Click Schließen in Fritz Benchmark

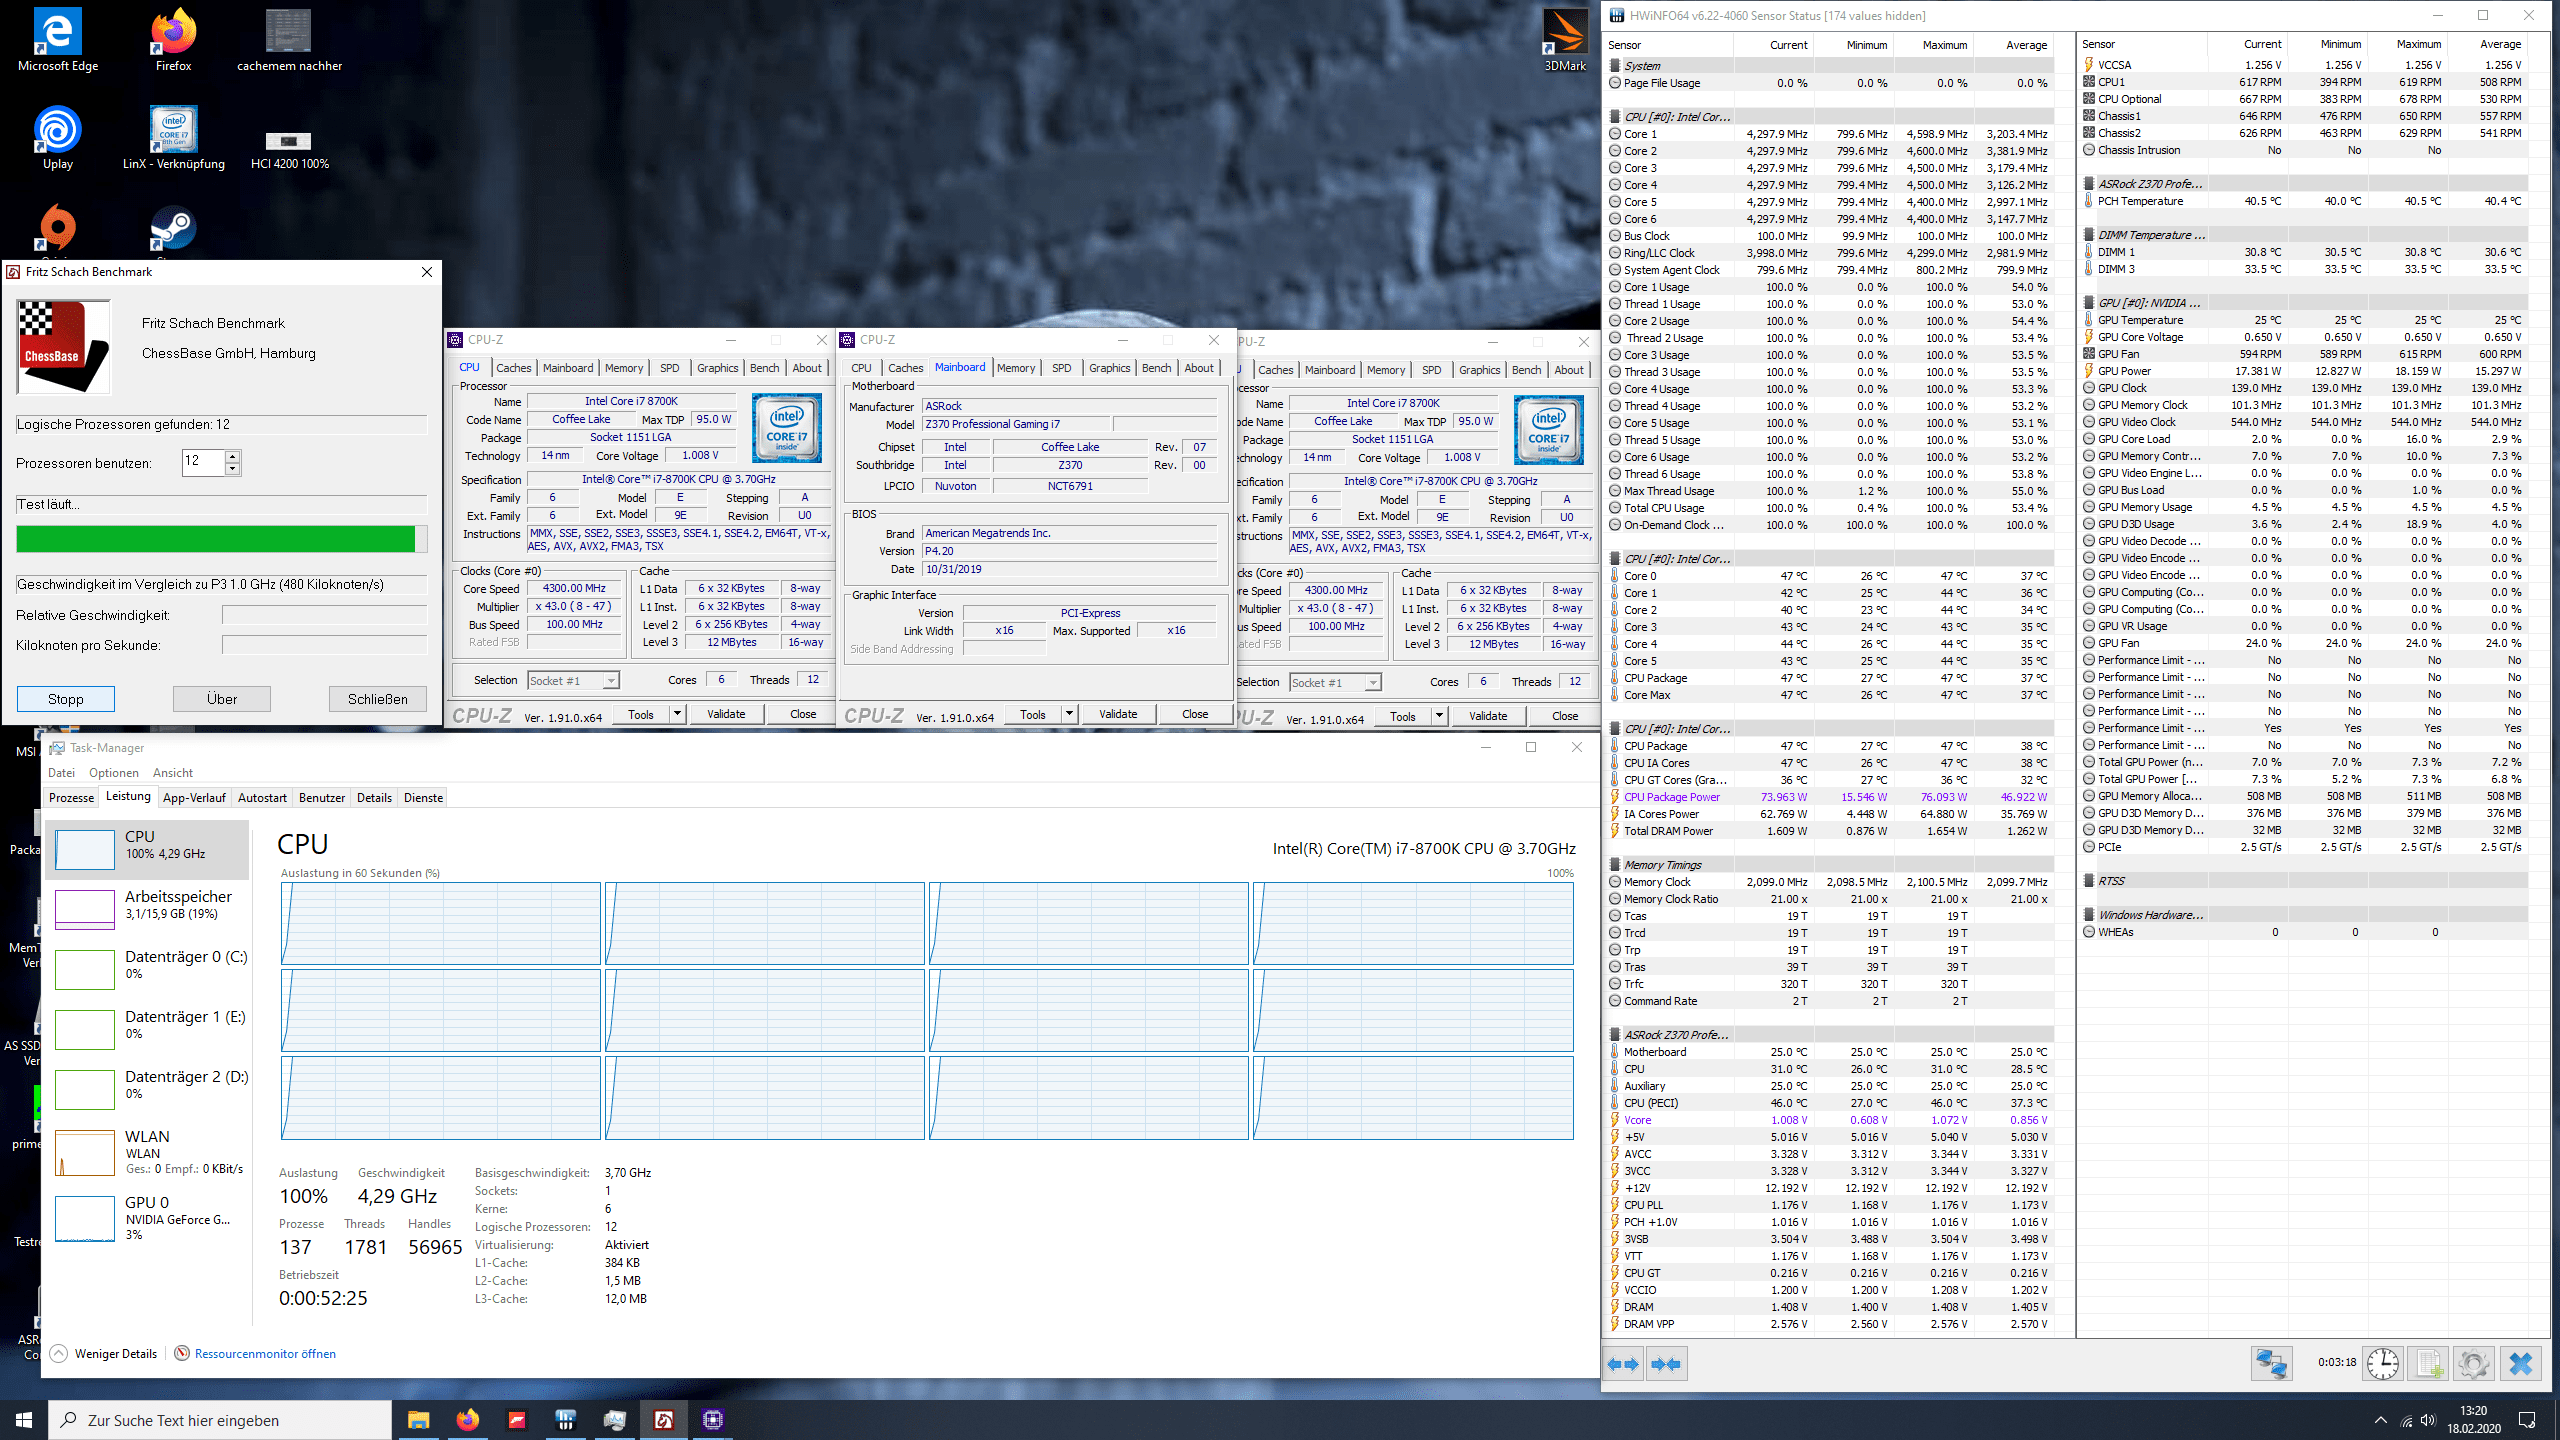point(378,699)
